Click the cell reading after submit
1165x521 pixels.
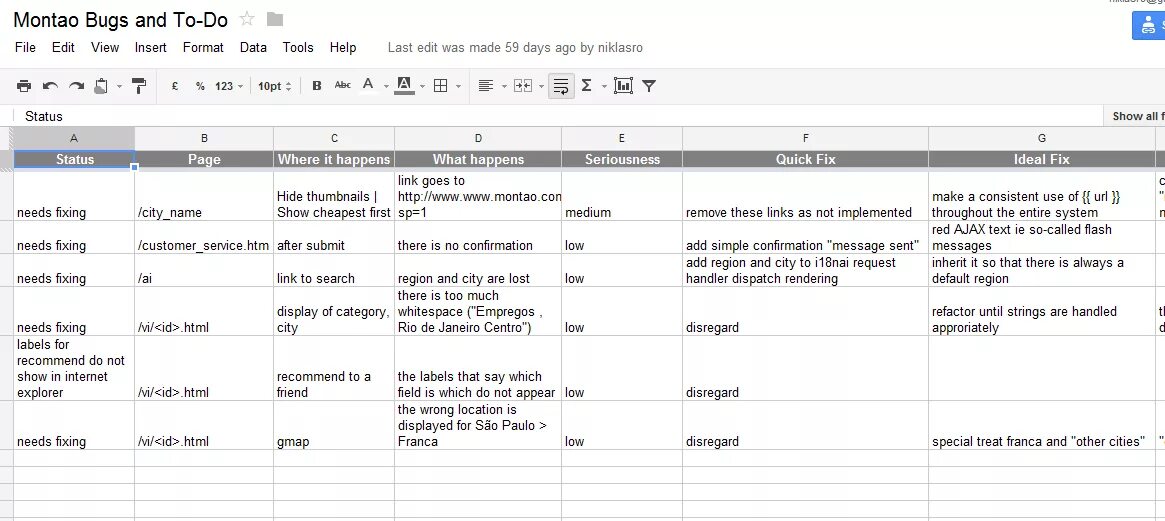pos(334,237)
